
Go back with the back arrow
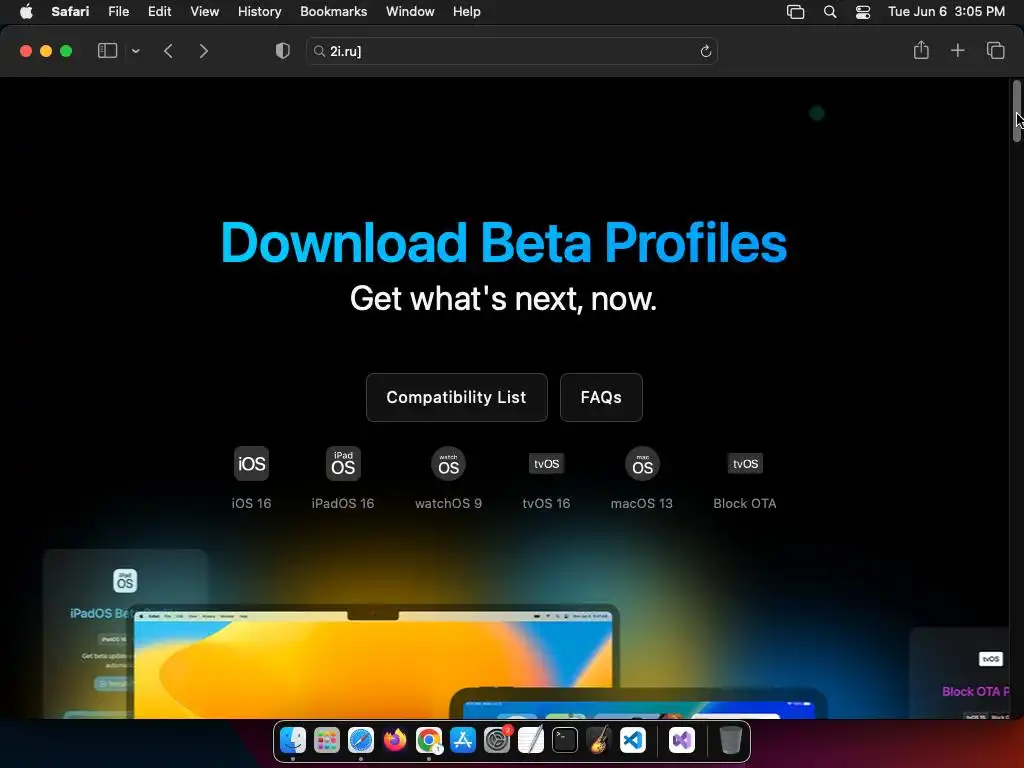pyautogui.click(x=168, y=51)
